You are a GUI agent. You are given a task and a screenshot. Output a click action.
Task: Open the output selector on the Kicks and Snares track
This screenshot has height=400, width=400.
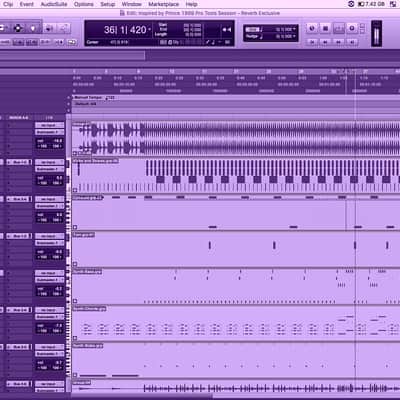50,169
